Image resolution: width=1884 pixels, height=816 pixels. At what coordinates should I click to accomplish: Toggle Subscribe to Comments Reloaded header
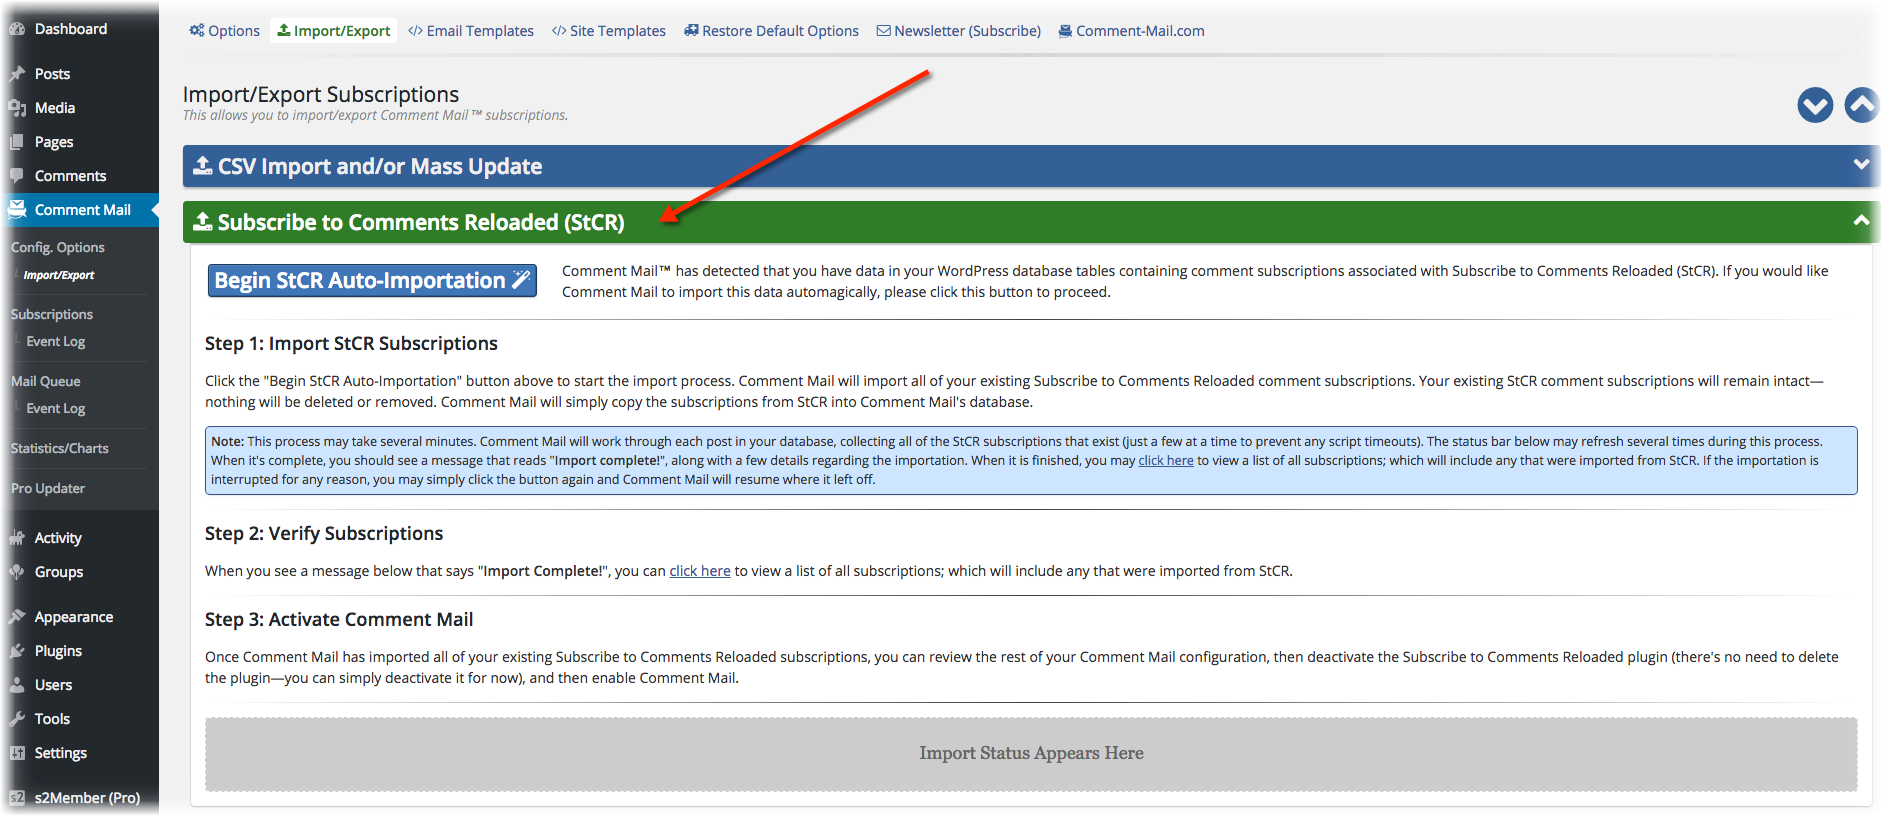click(x=1031, y=222)
